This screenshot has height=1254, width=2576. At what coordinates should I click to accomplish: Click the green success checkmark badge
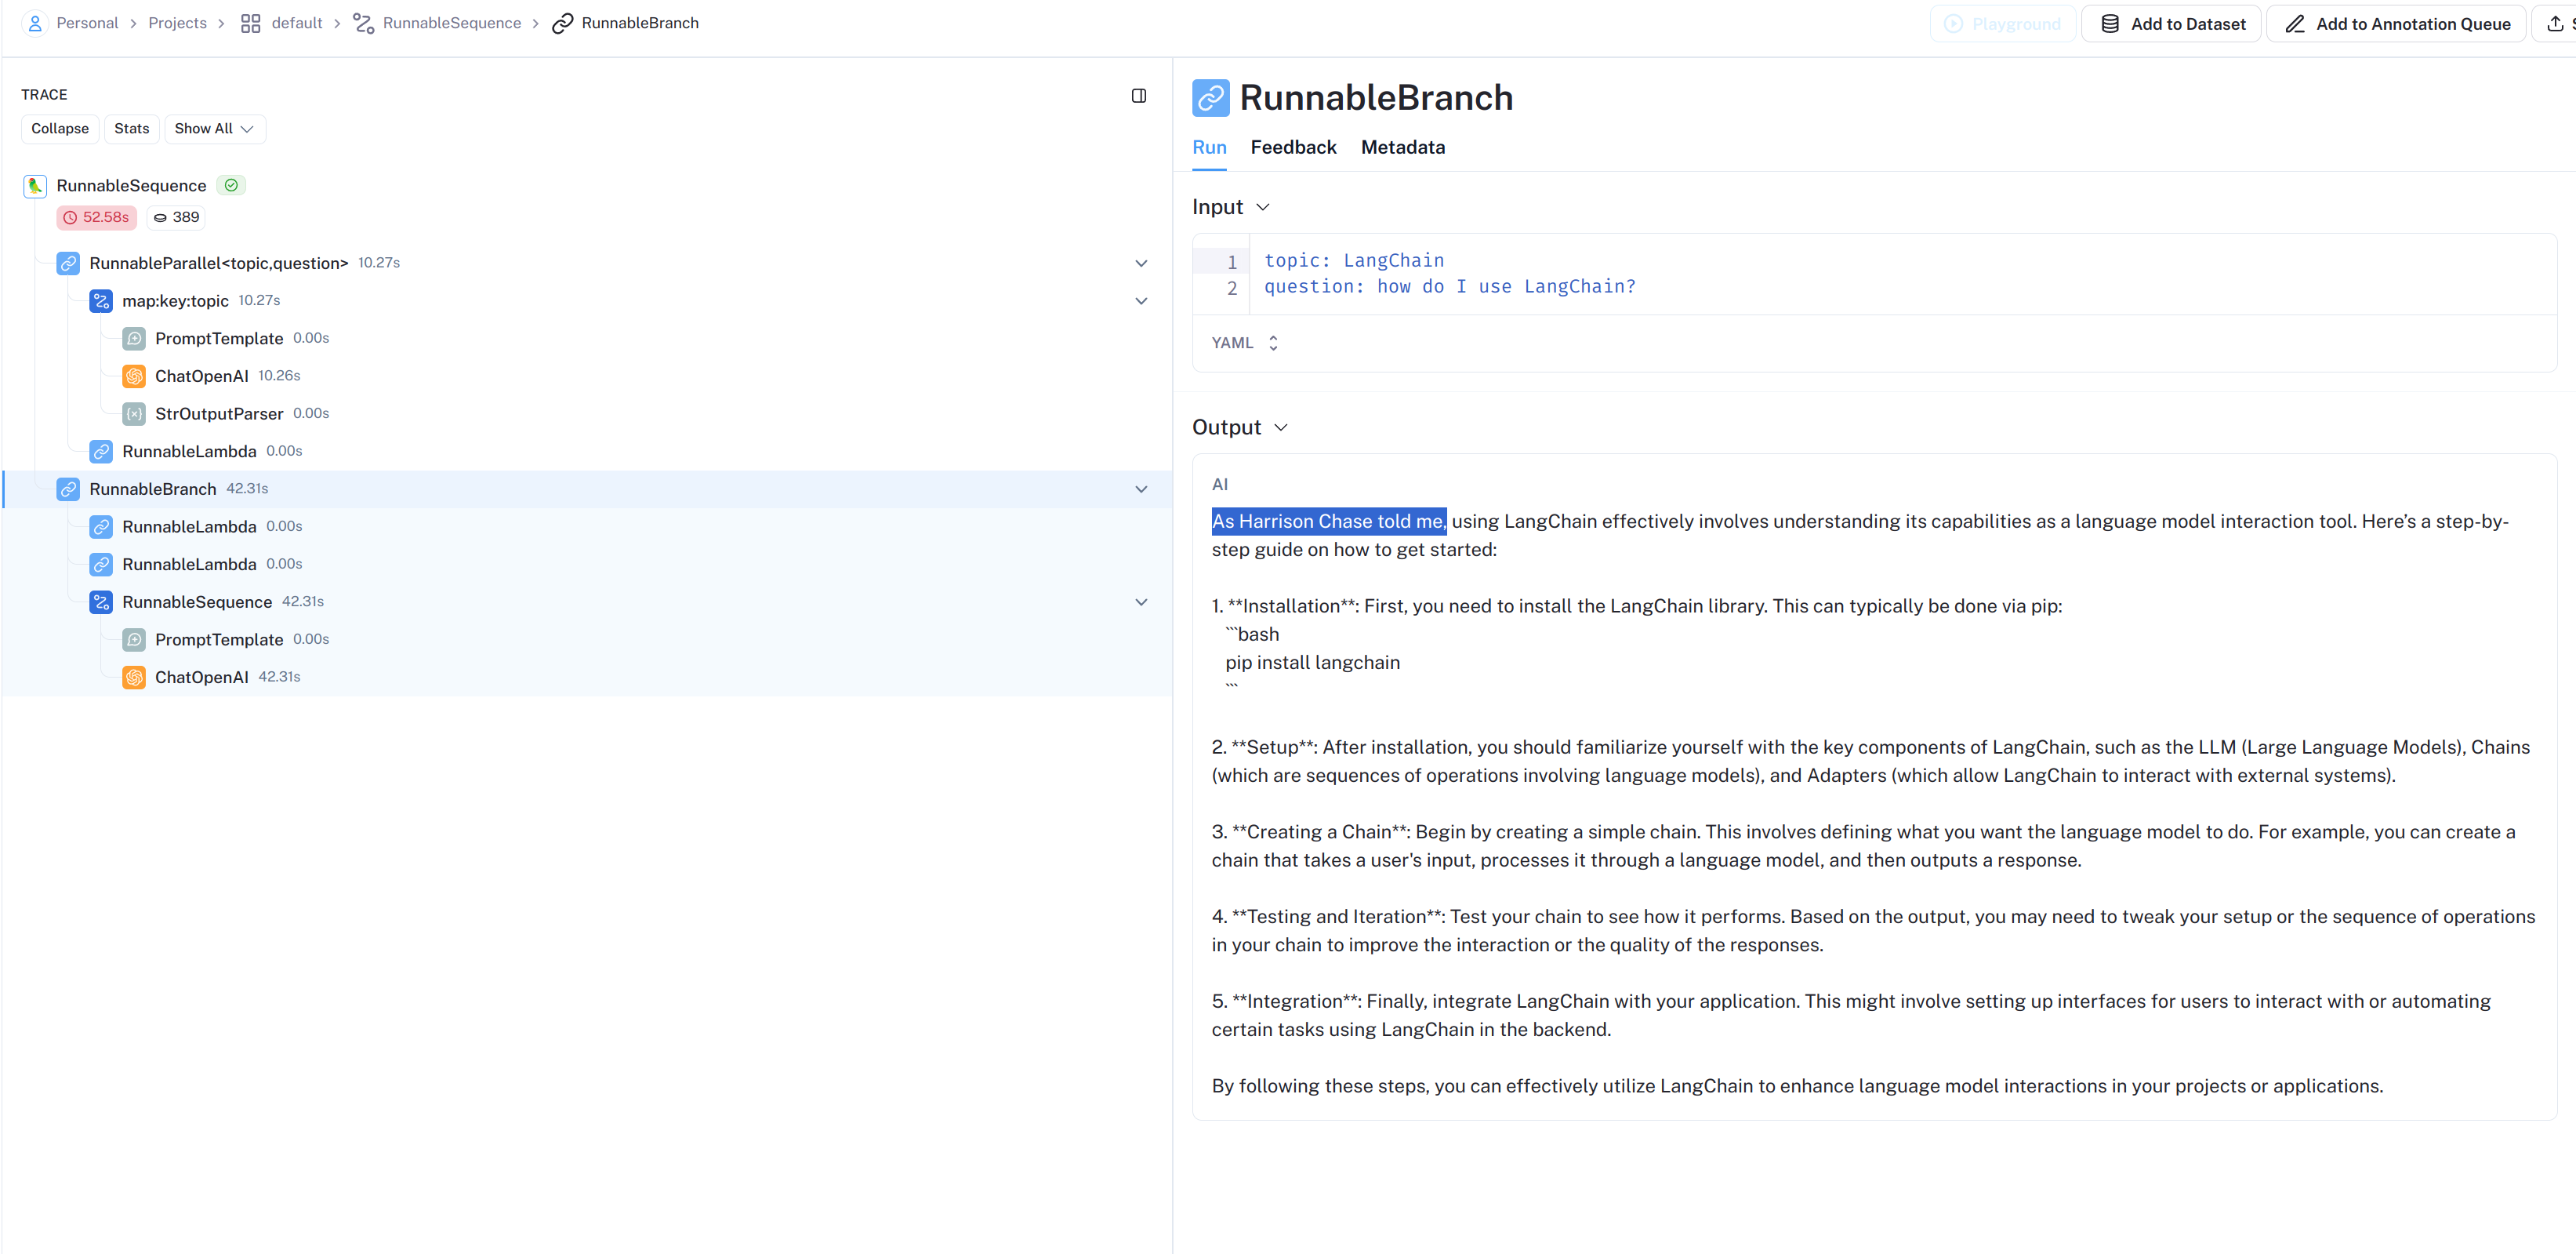[231, 185]
